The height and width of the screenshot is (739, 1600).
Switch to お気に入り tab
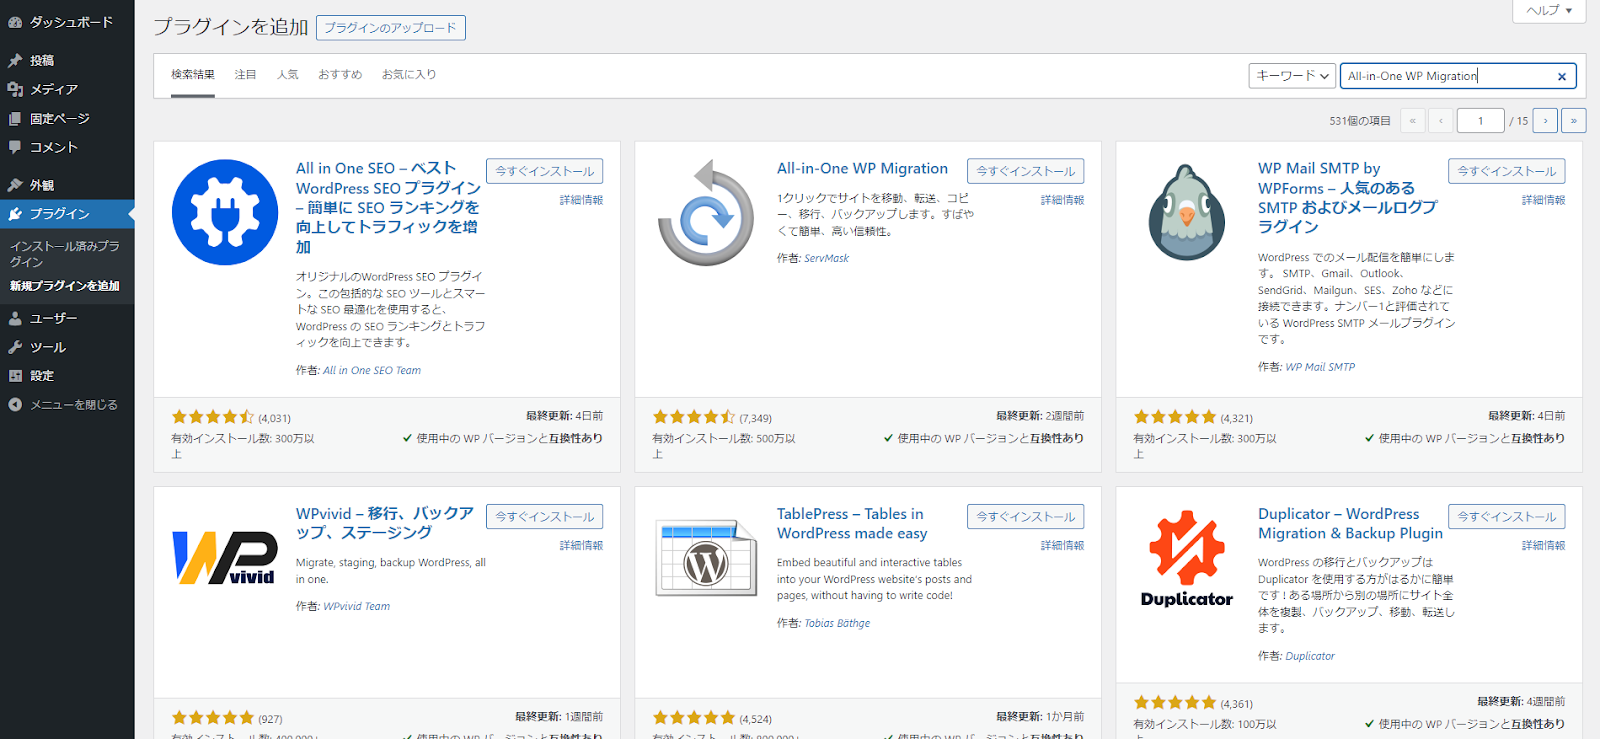(409, 75)
